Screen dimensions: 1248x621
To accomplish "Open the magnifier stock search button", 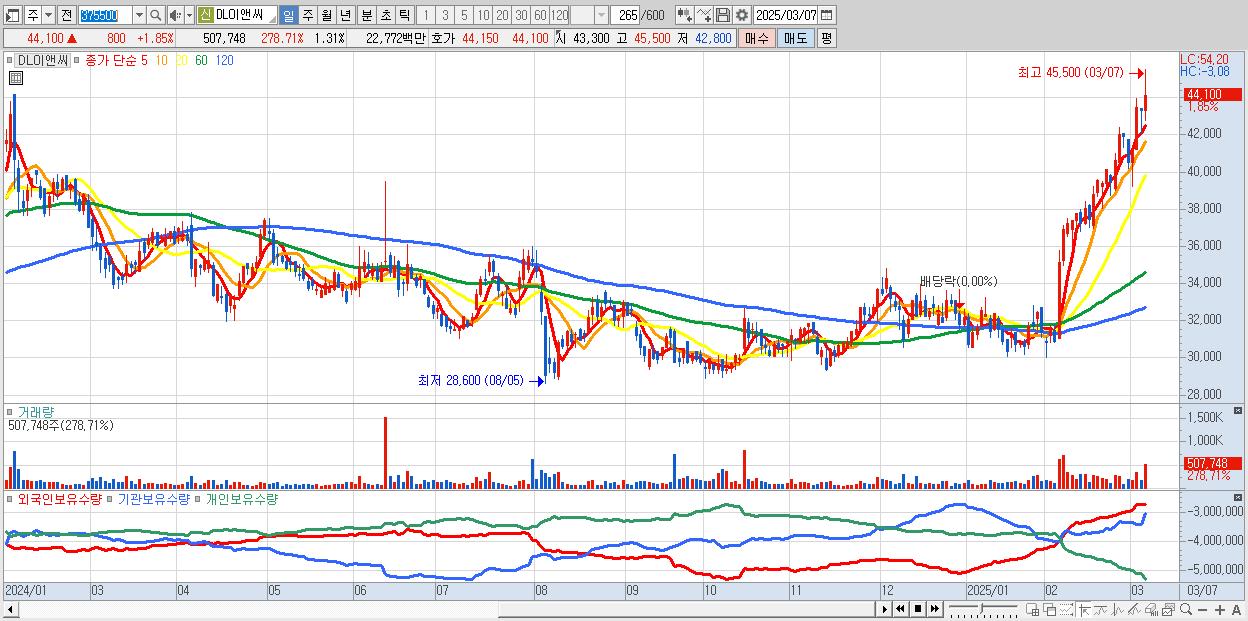I will (x=155, y=15).
